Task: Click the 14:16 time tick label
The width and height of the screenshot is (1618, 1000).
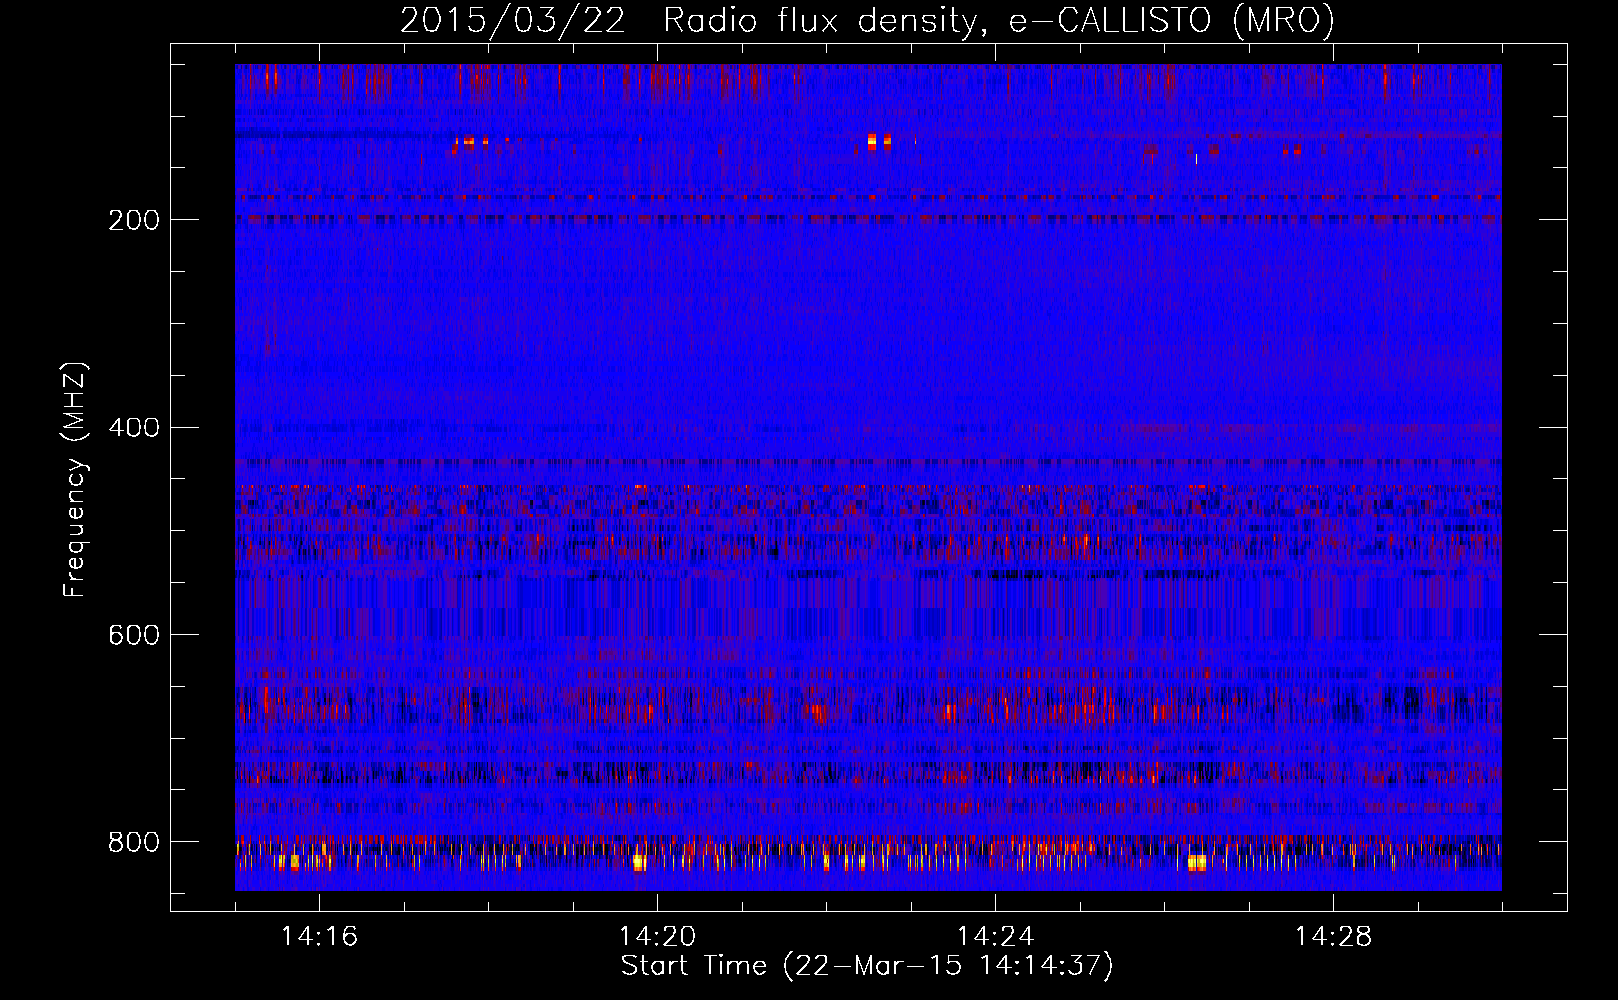Action: 319,937
